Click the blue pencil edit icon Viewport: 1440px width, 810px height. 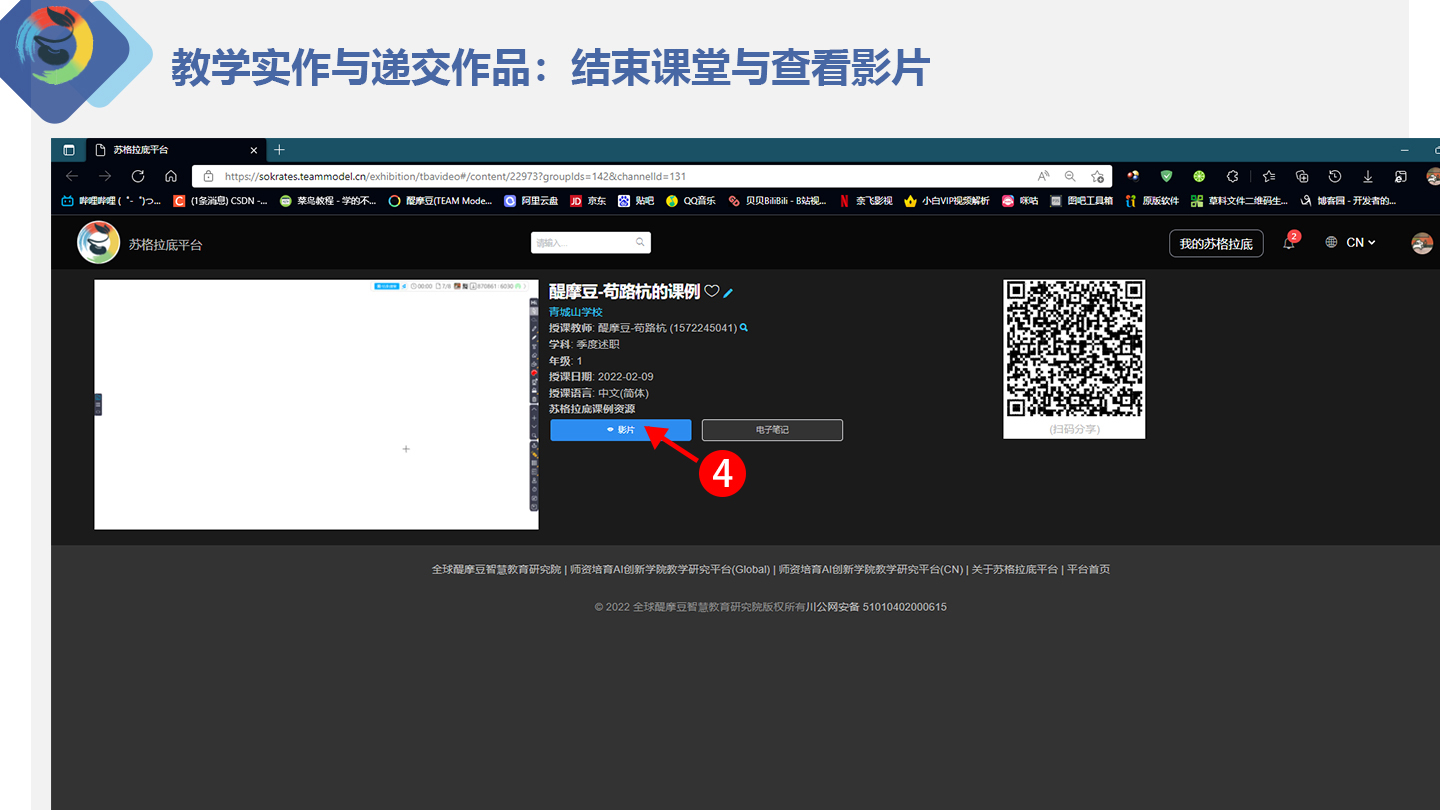coord(729,293)
